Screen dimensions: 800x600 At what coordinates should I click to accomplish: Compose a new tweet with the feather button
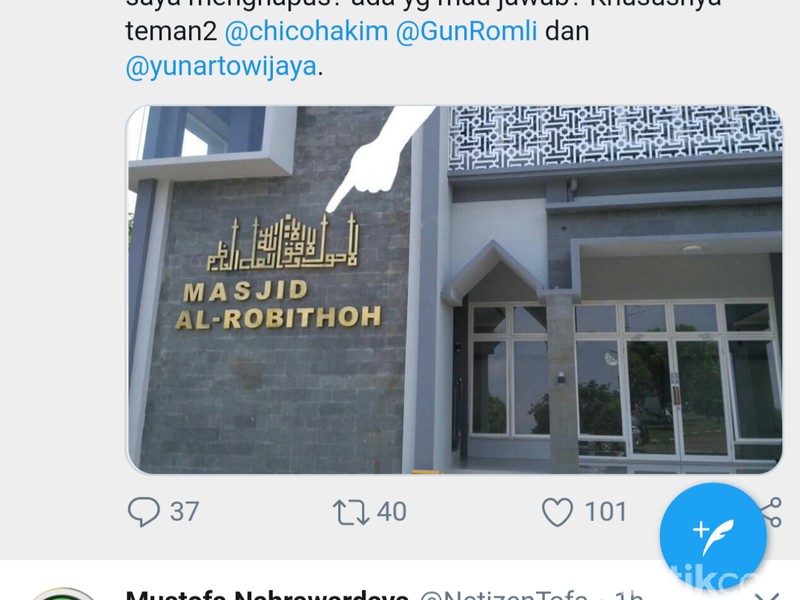click(713, 536)
